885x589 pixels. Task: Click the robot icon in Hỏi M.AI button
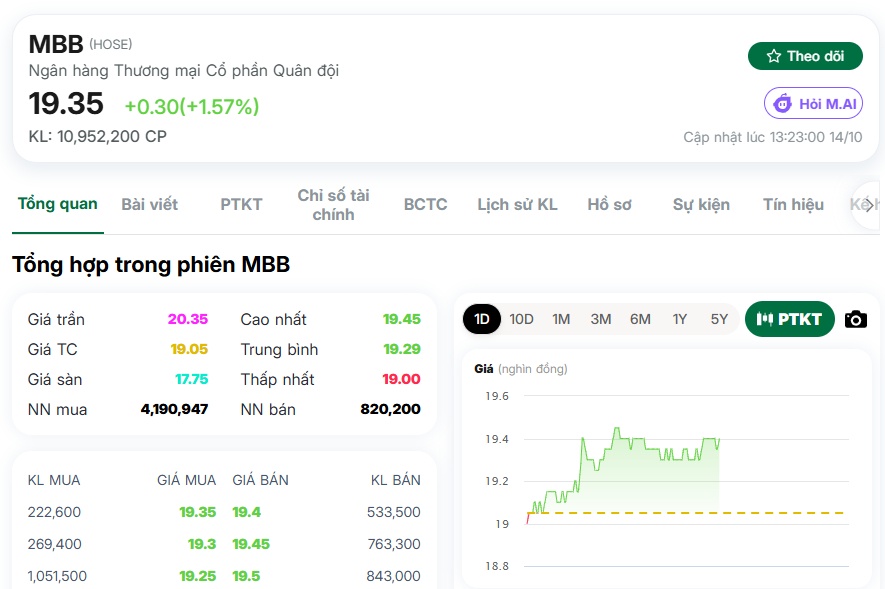click(x=782, y=103)
